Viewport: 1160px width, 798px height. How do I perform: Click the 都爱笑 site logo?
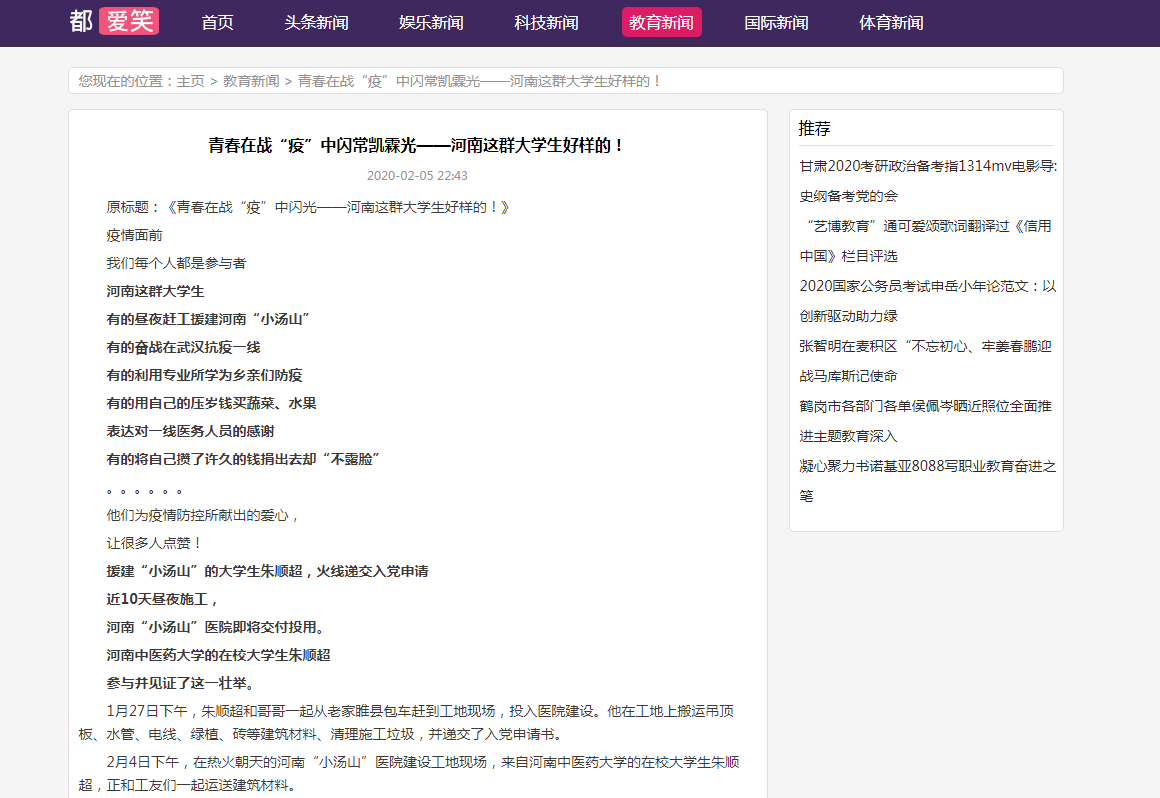[x=114, y=22]
